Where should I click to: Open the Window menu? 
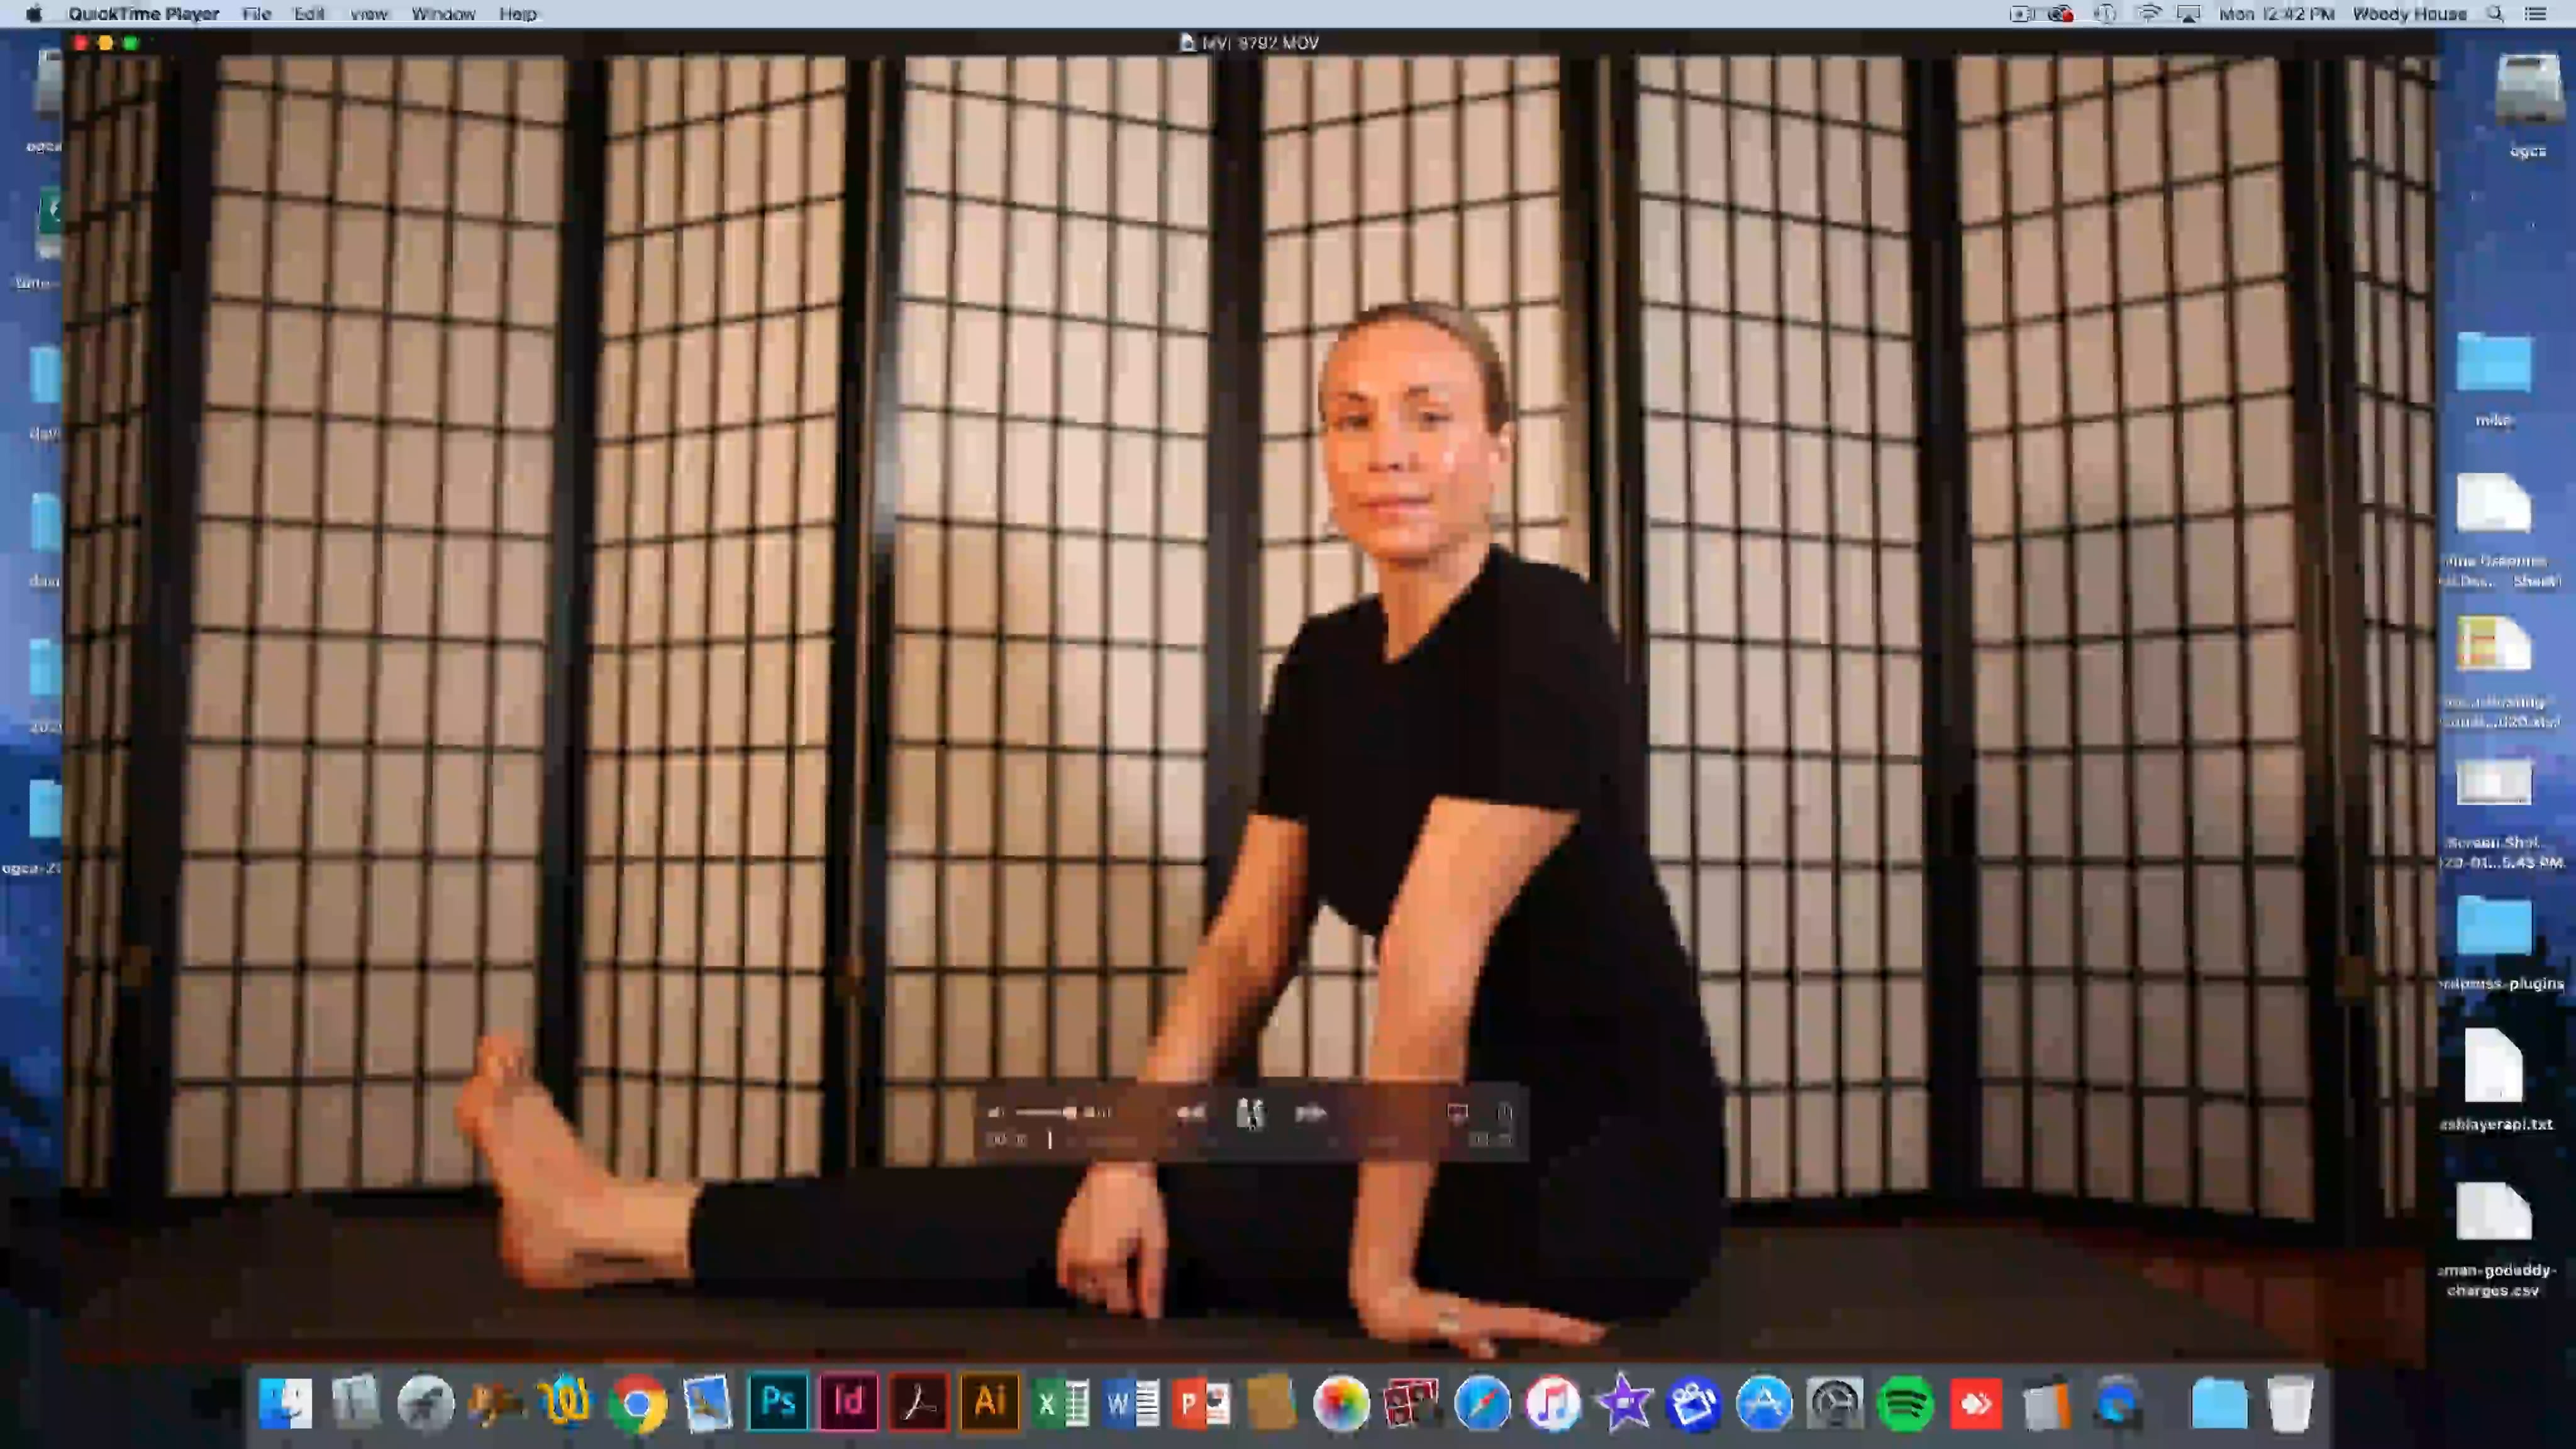[443, 14]
